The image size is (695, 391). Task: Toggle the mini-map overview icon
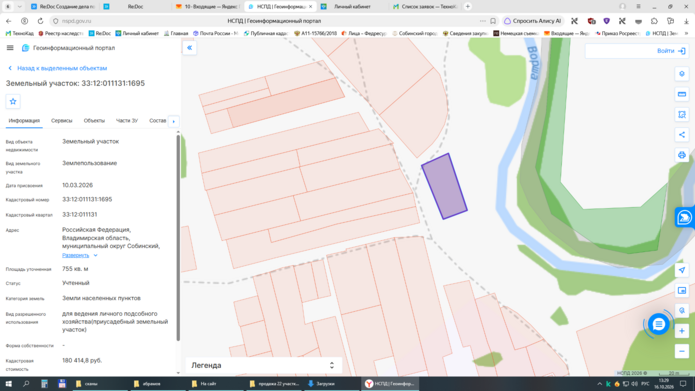tap(682, 290)
